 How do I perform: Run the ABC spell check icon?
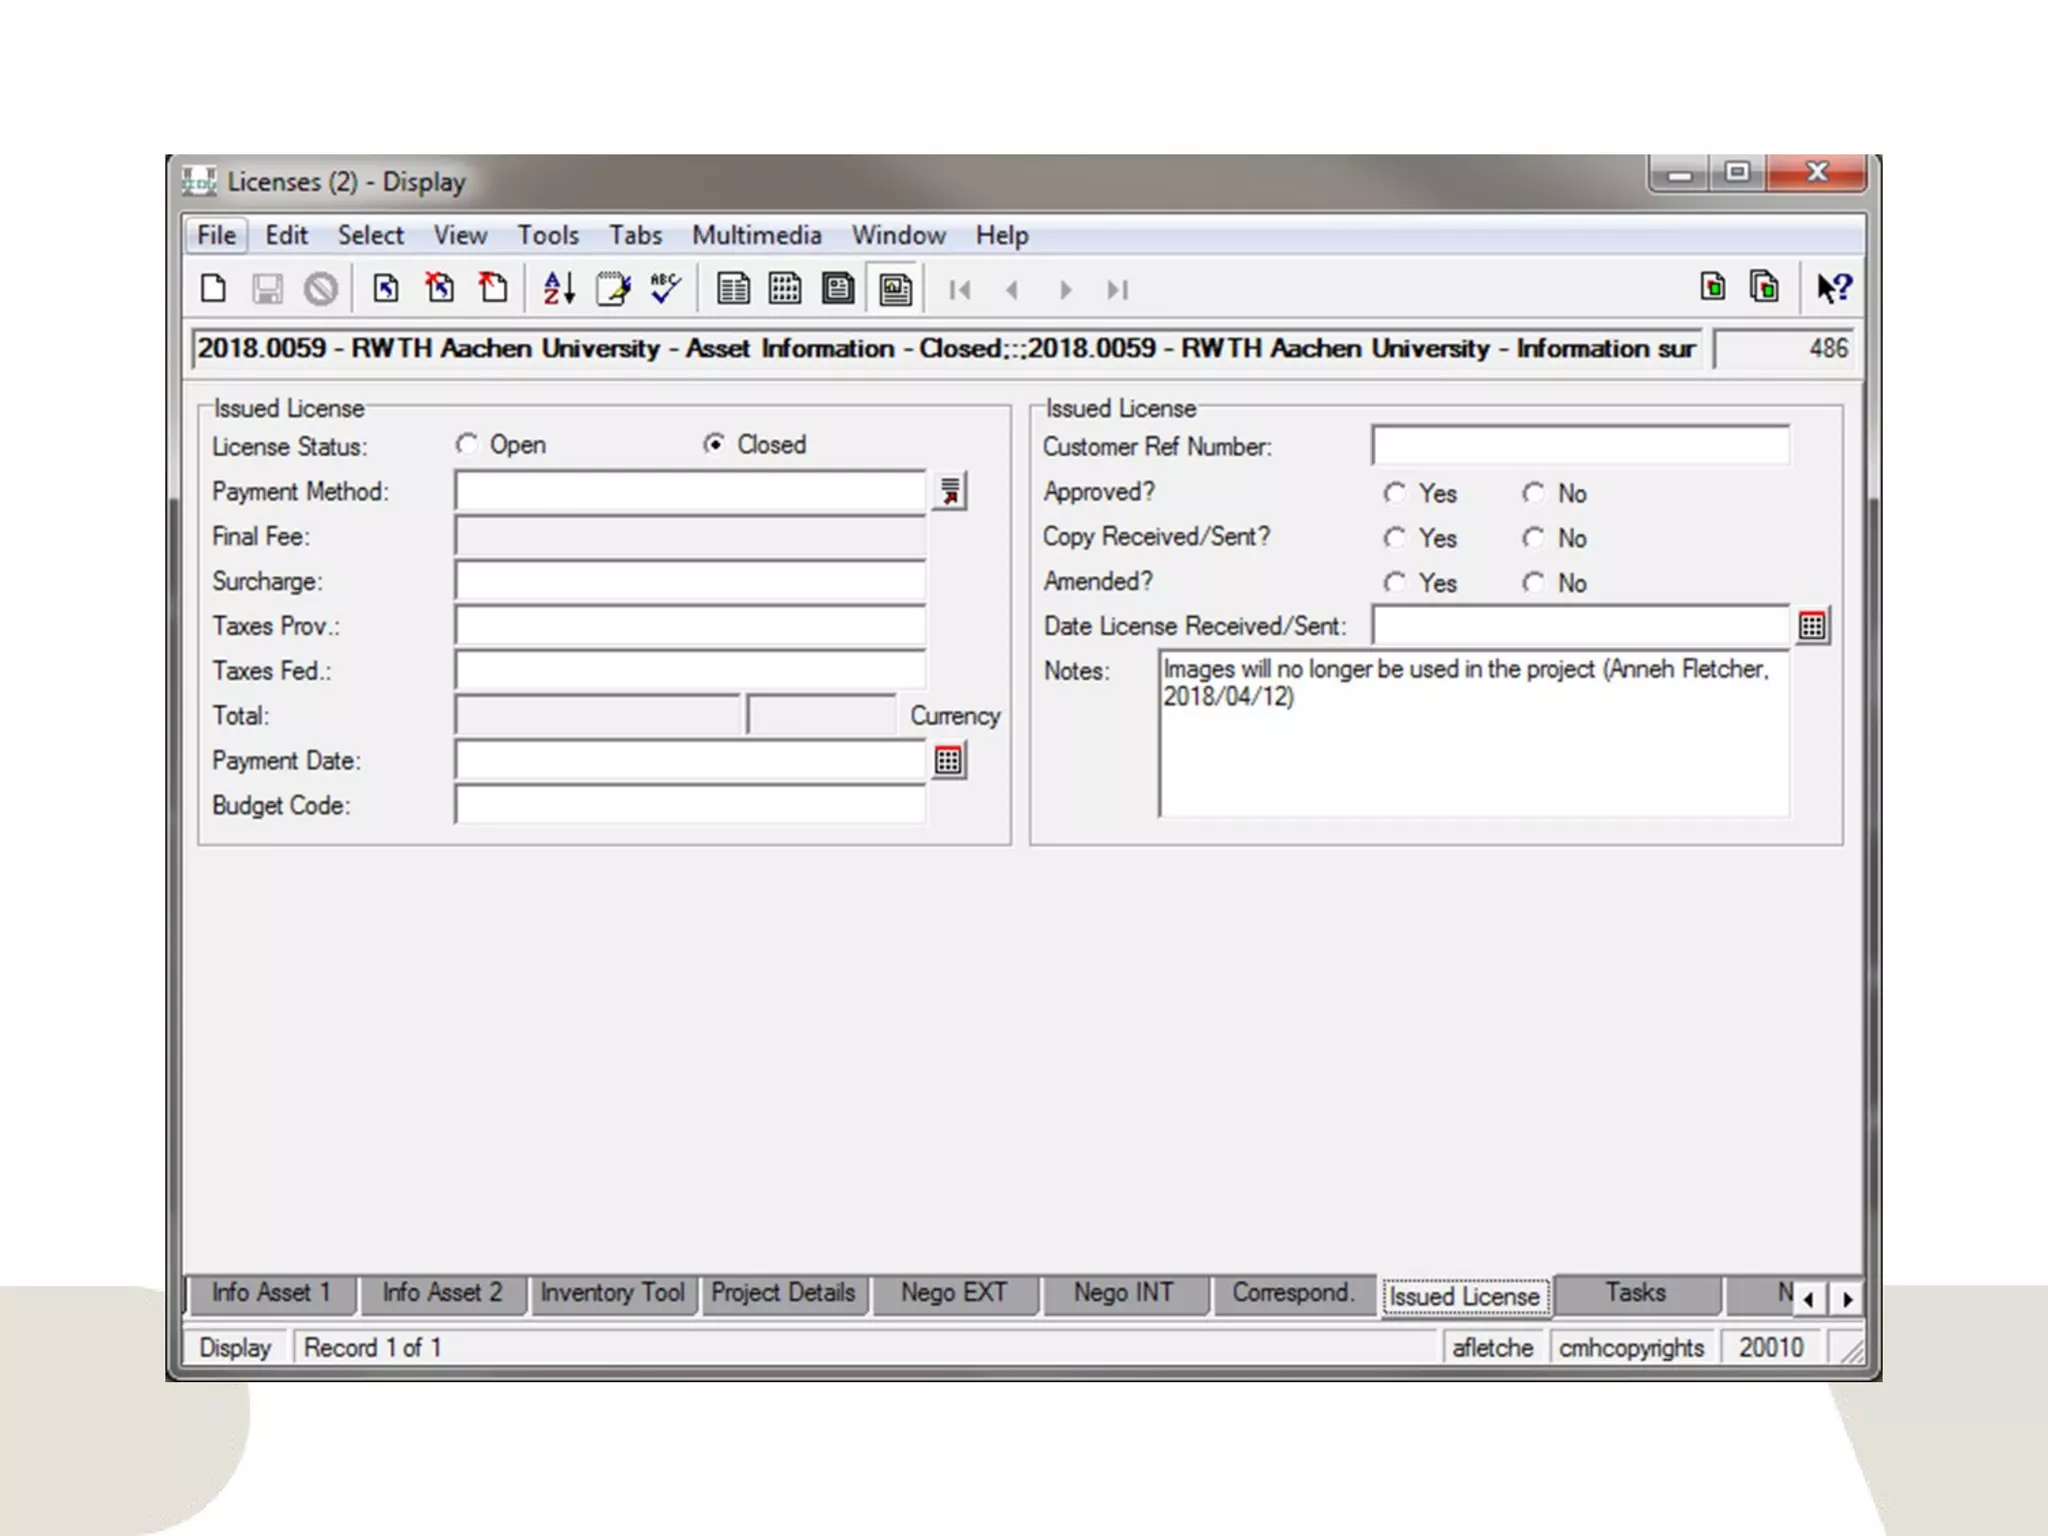click(x=665, y=289)
